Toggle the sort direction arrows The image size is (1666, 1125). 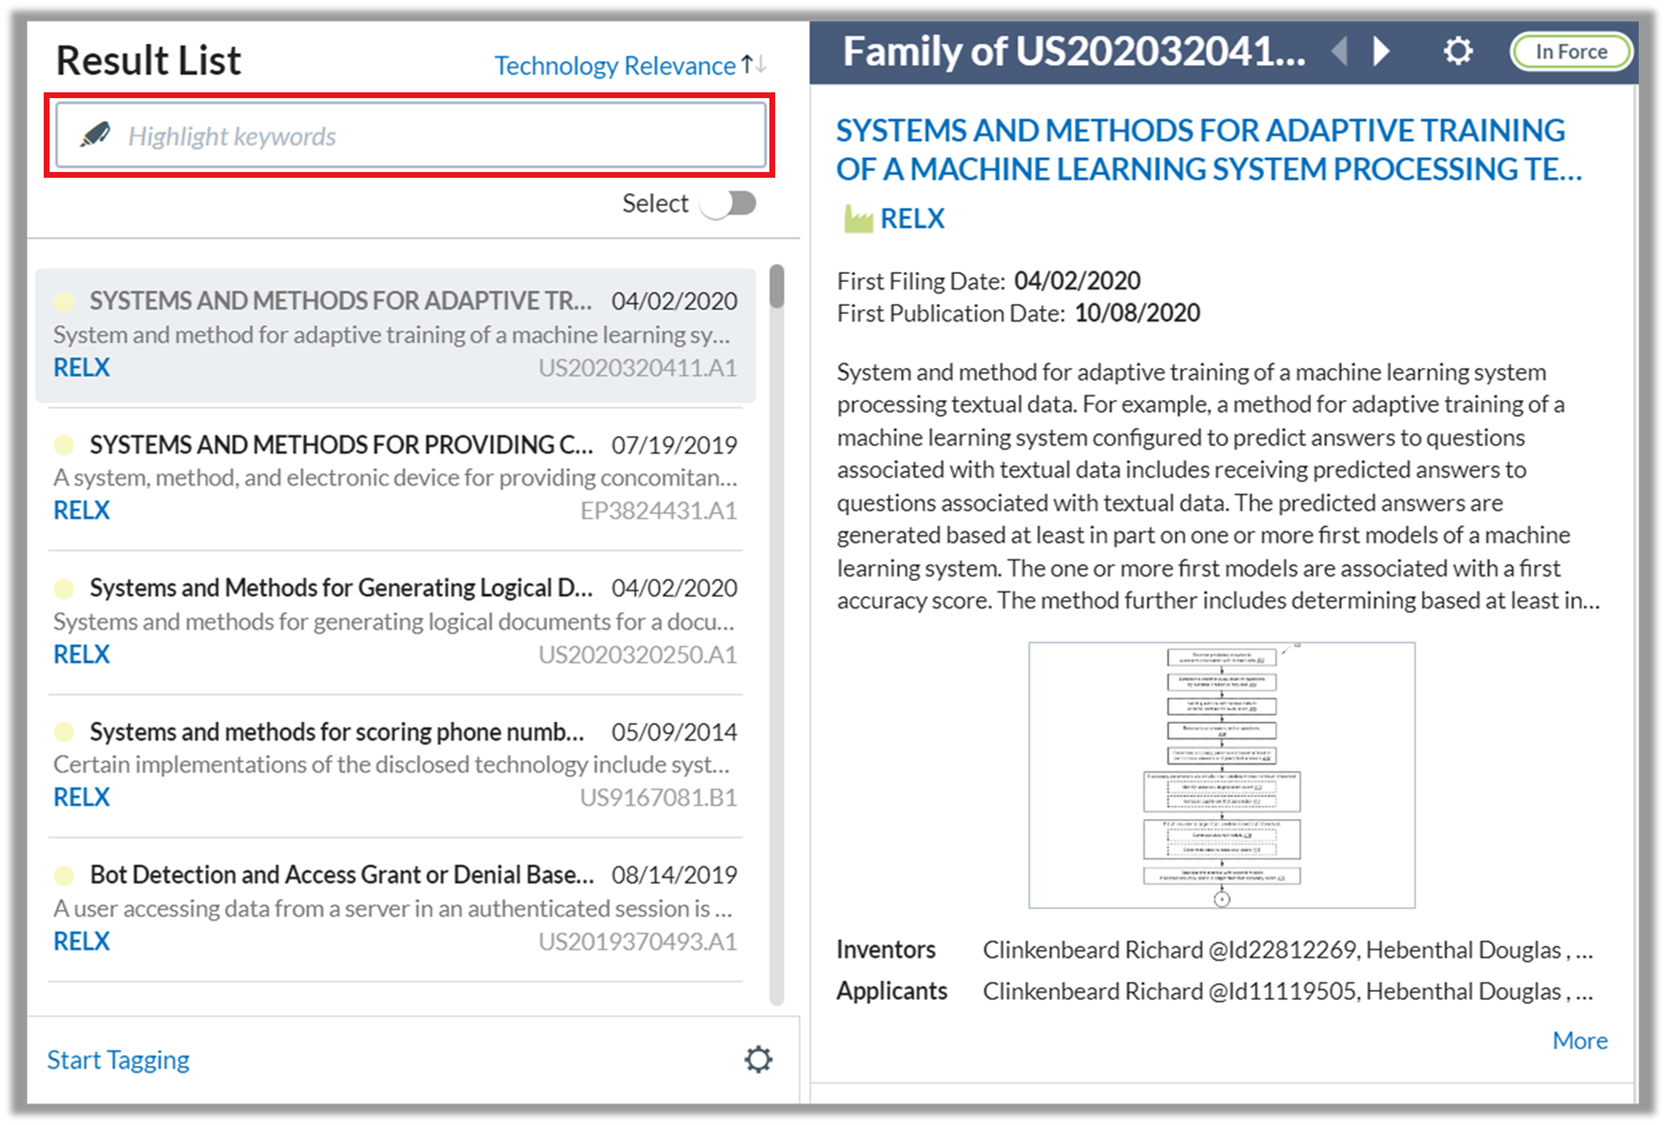point(754,65)
